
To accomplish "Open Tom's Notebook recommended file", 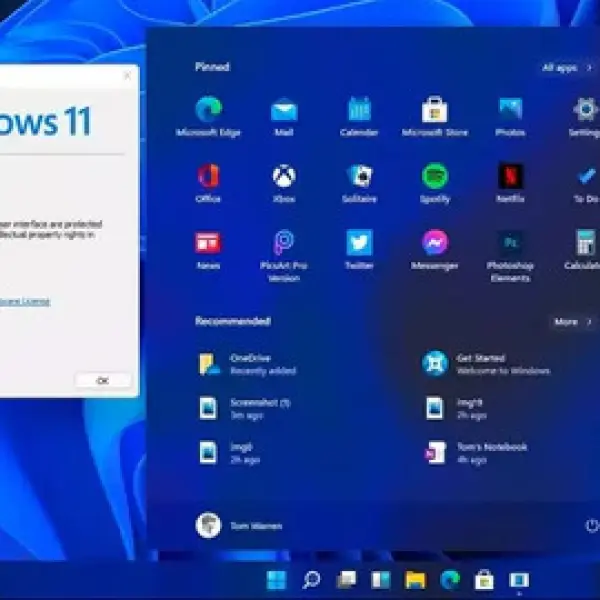I will 480,453.
